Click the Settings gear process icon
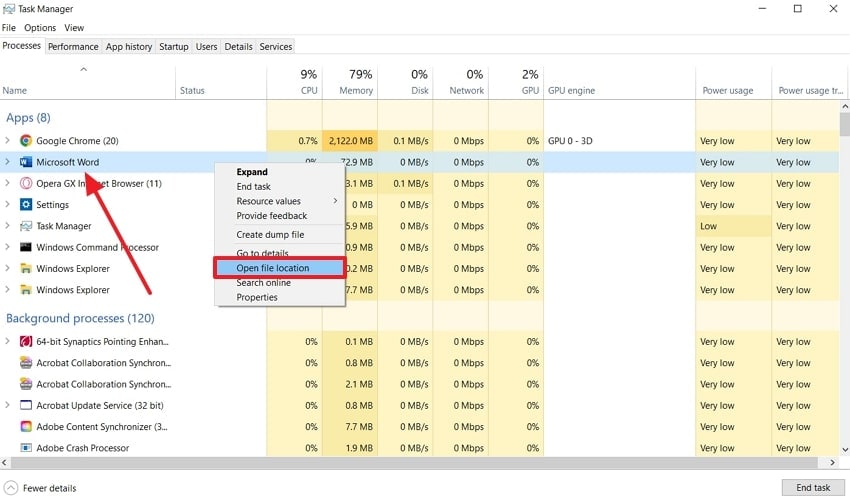Viewport: 850px width, 503px height. (x=26, y=205)
